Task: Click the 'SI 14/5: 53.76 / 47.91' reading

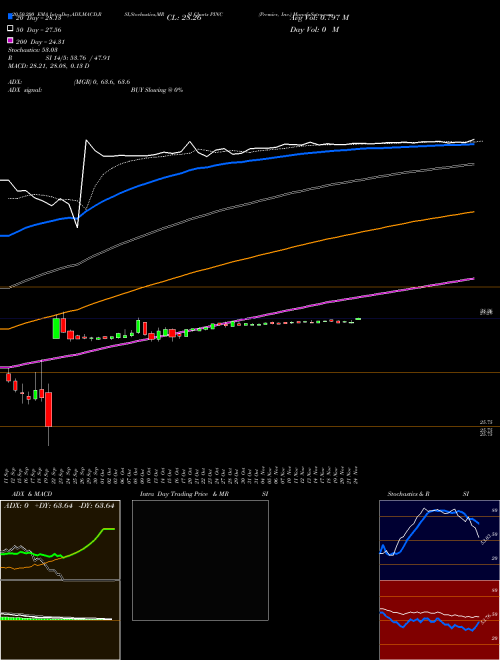Action: (x=78, y=58)
